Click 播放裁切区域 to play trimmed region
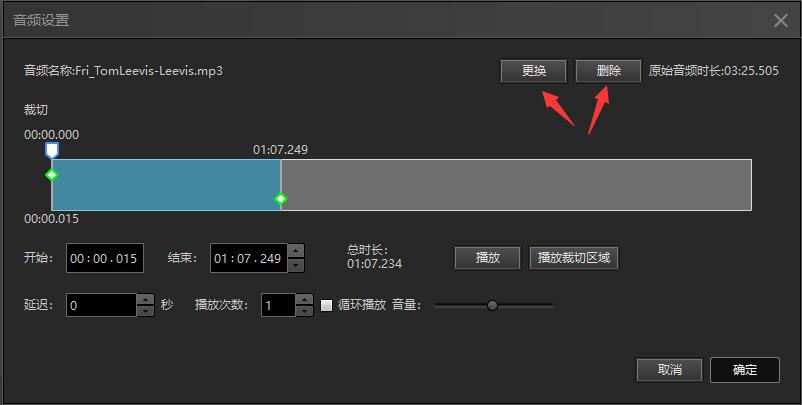This screenshot has width=802, height=405. click(x=574, y=258)
